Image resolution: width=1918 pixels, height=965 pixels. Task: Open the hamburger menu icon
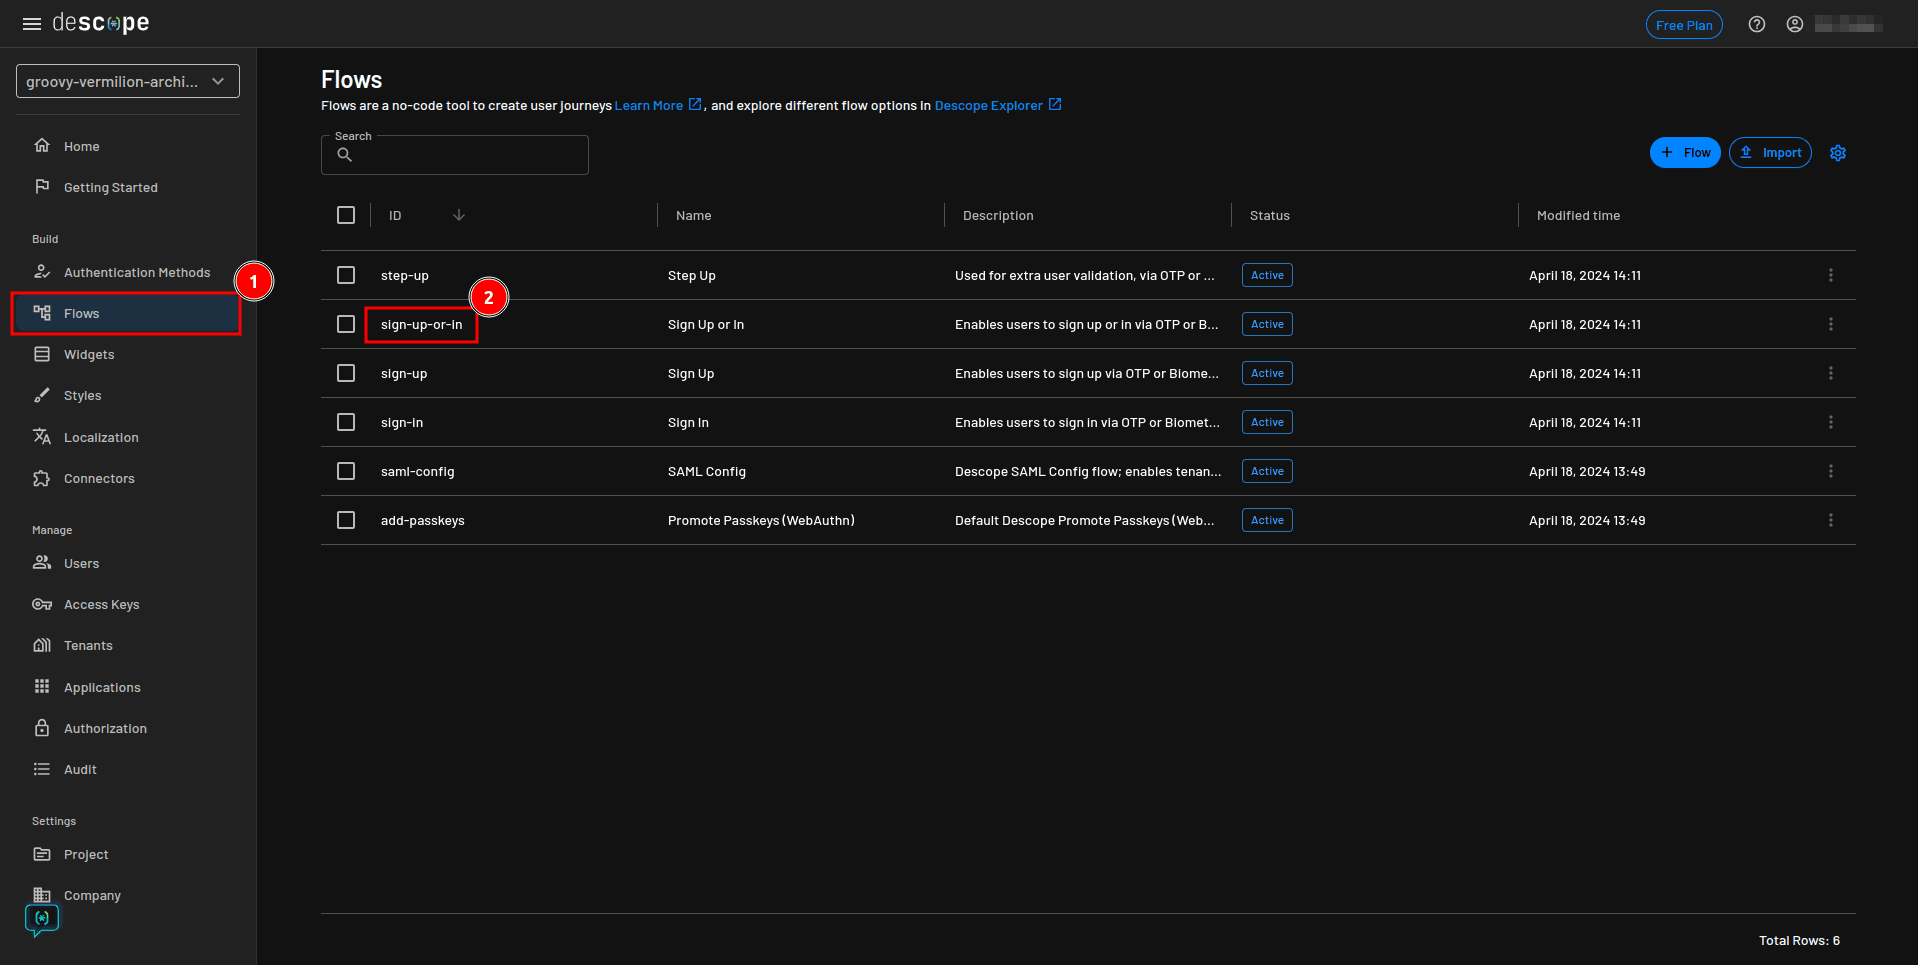tap(32, 24)
